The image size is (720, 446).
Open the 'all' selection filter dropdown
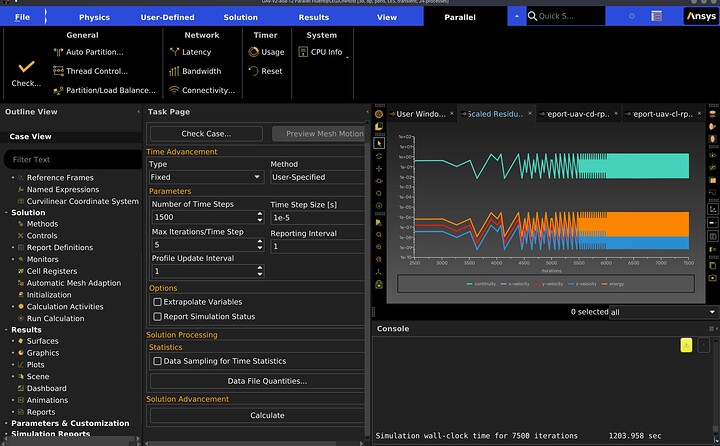point(663,312)
